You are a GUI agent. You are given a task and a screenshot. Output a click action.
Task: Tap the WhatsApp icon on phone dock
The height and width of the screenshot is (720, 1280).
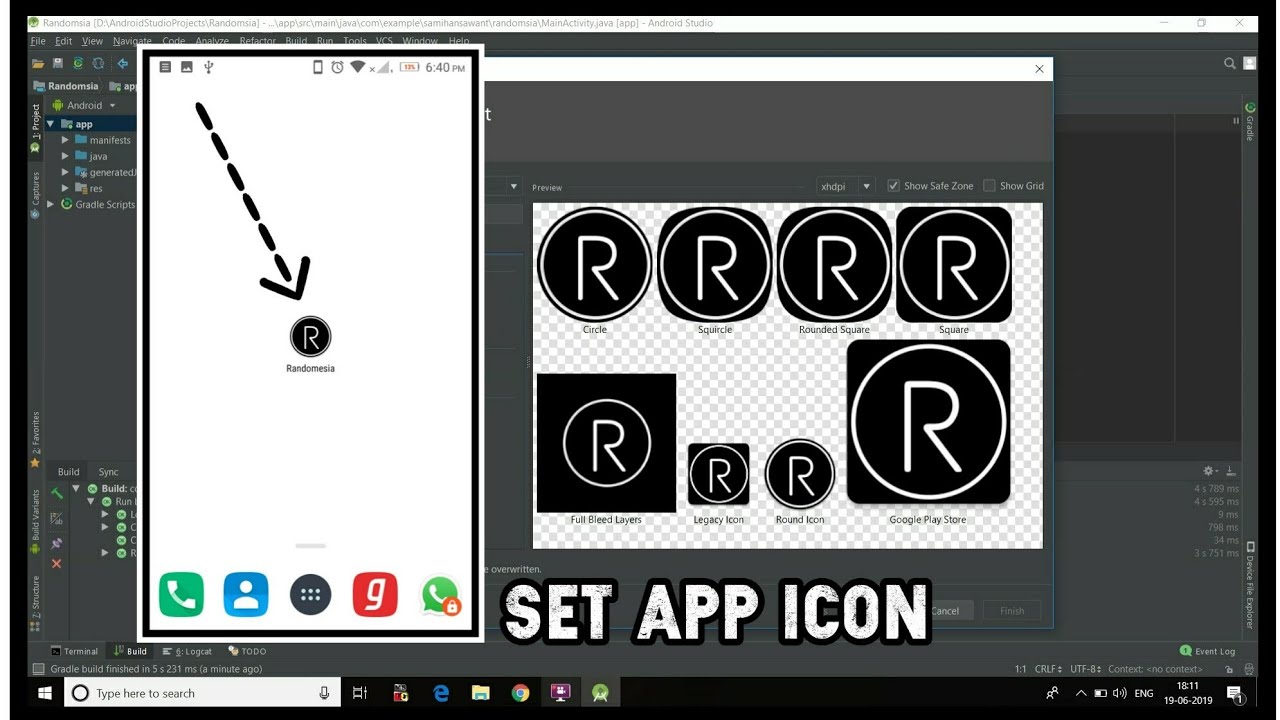point(440,594)
